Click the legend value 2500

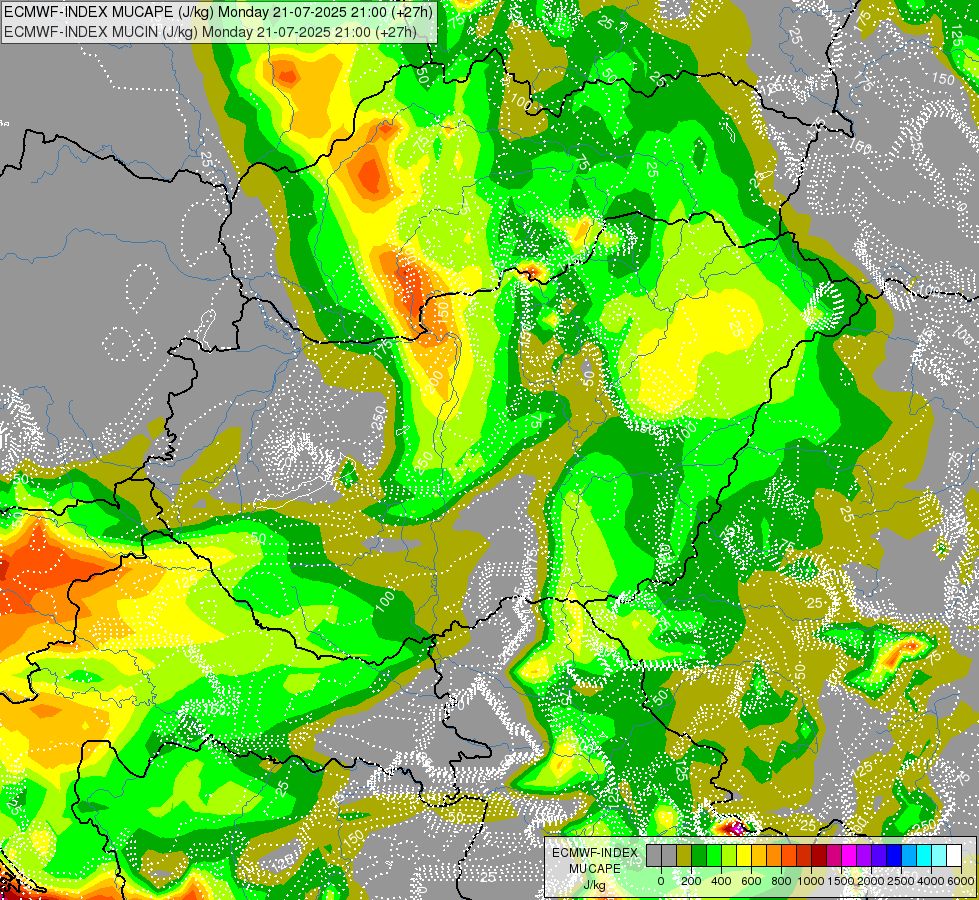(901, 881)
